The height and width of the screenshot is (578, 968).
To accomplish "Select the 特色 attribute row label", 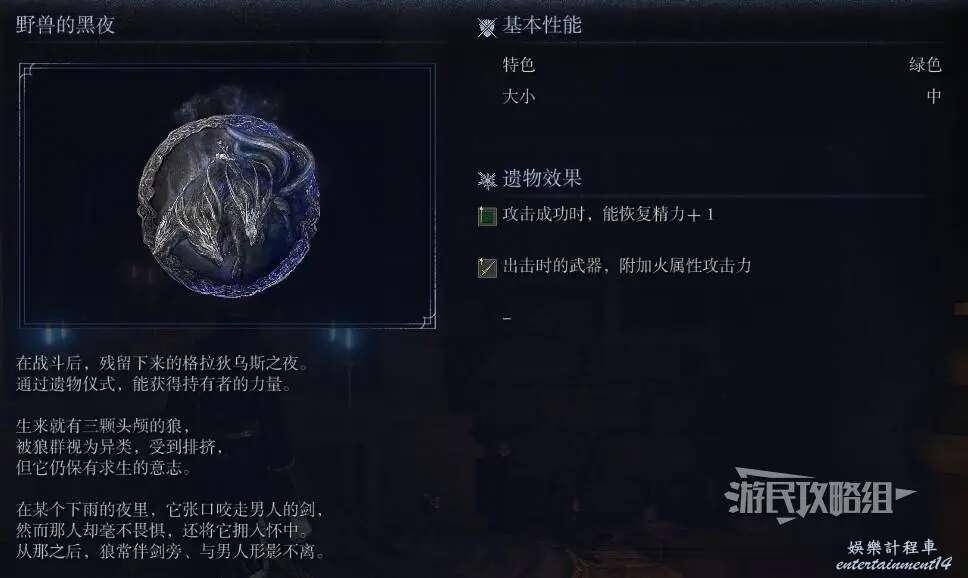I will click(x=518, y=64).
